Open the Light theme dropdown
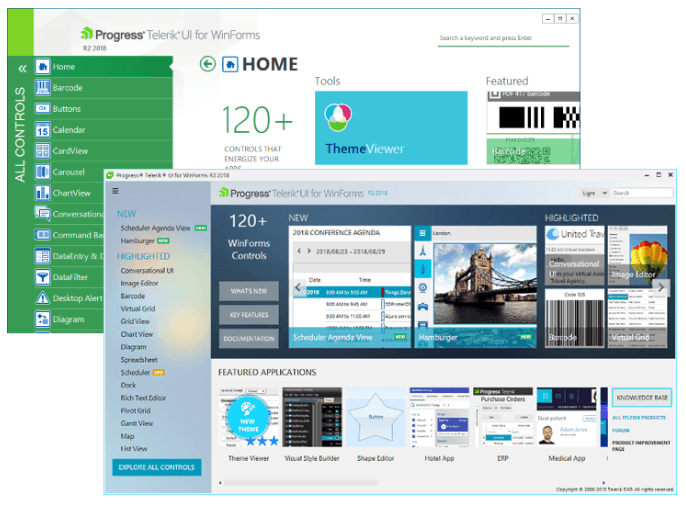 point(594,193)
